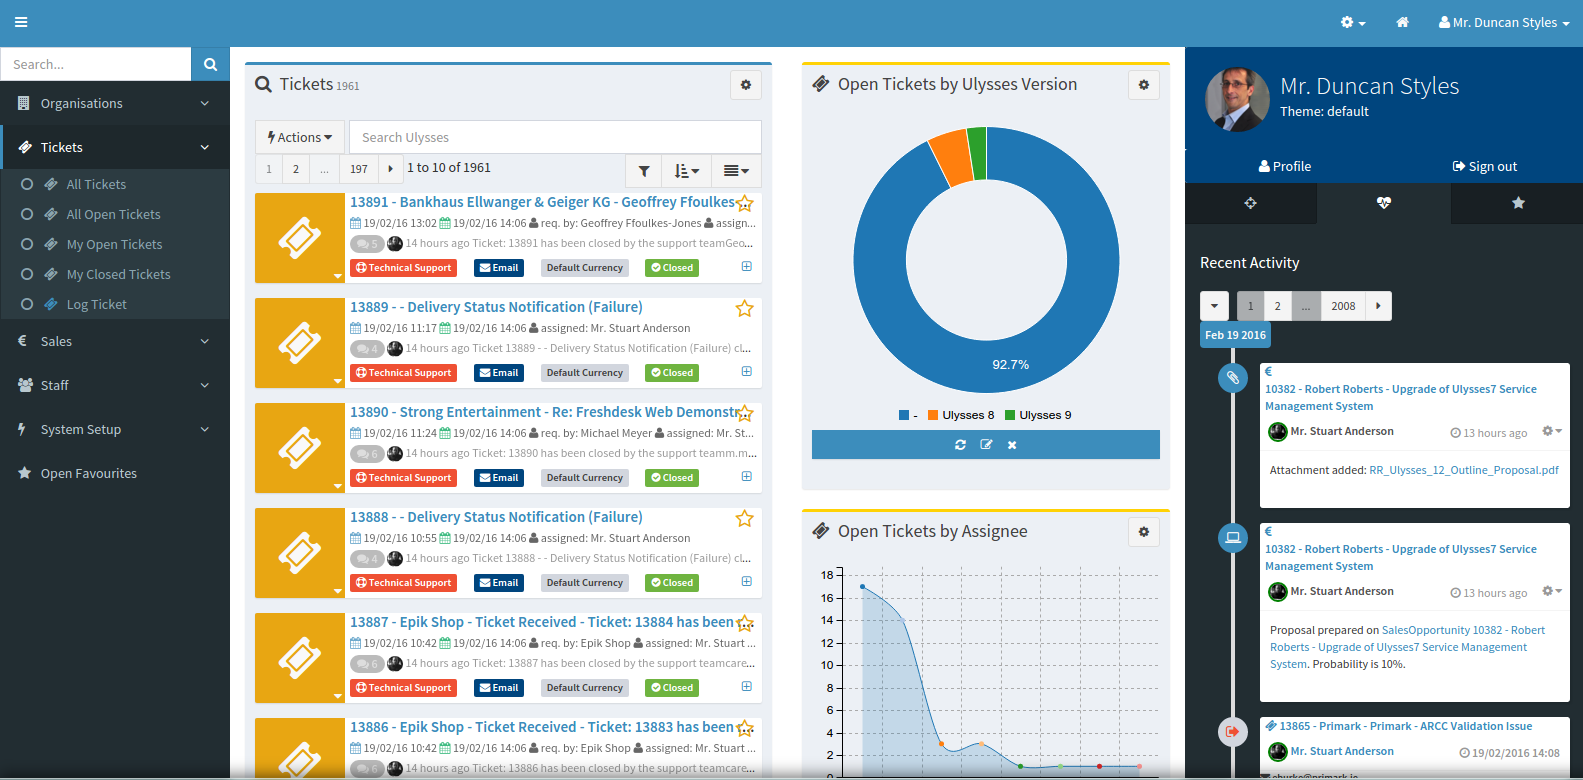
Task: Expand details plus icon on ticket 13891
Action: 746,266
